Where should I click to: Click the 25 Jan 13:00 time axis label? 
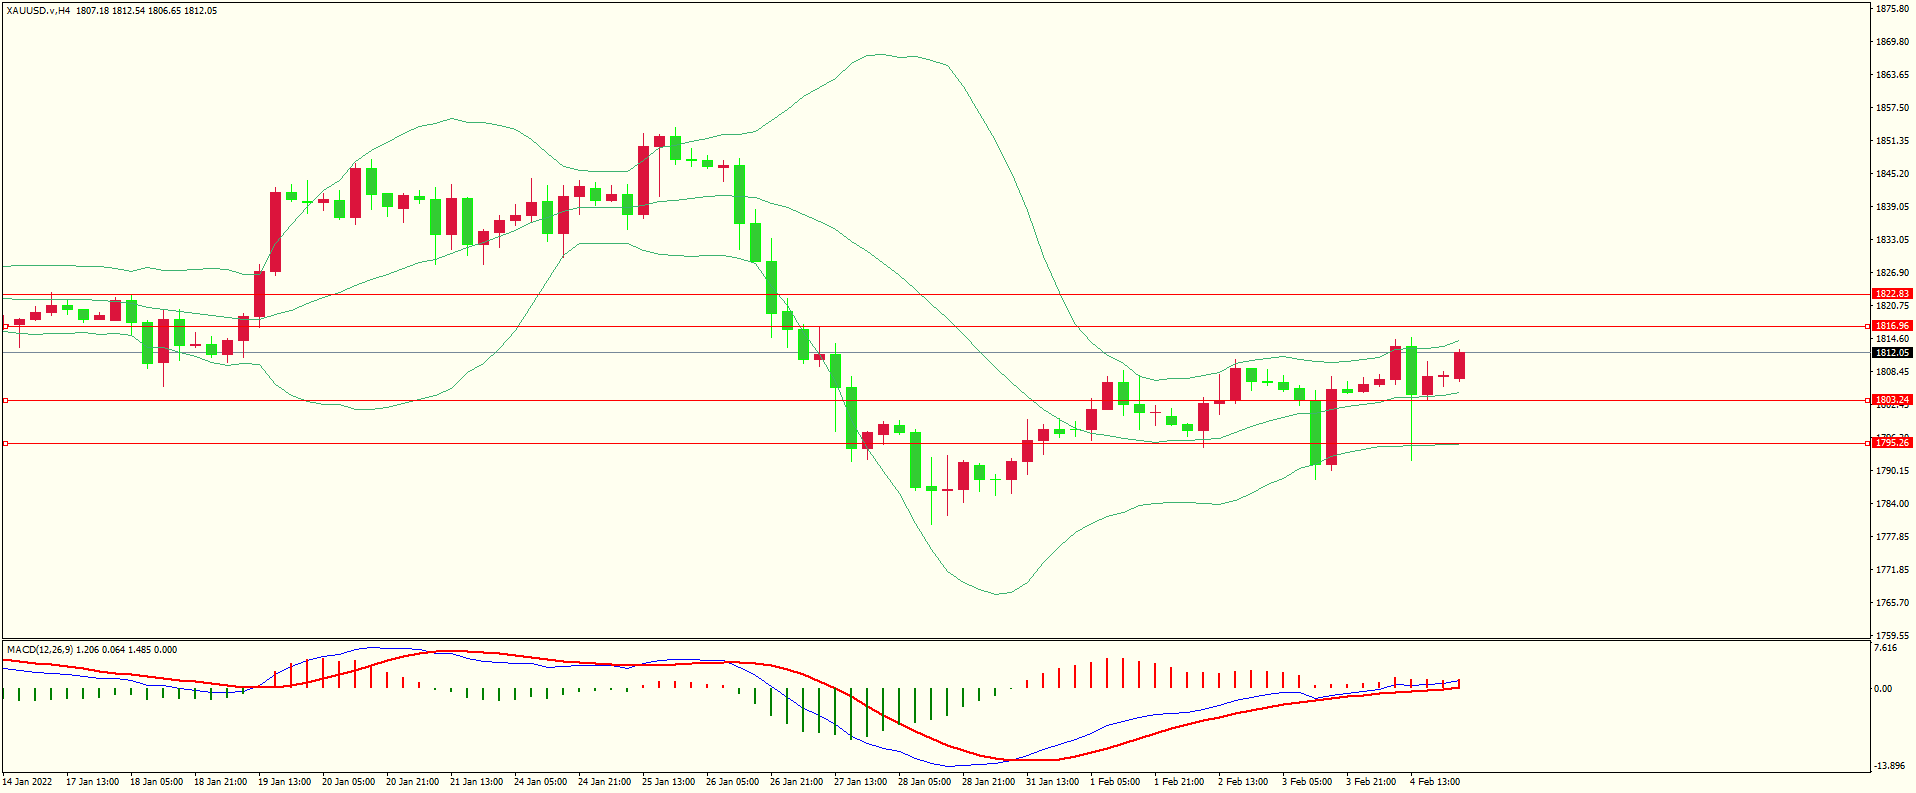(668, 782)
